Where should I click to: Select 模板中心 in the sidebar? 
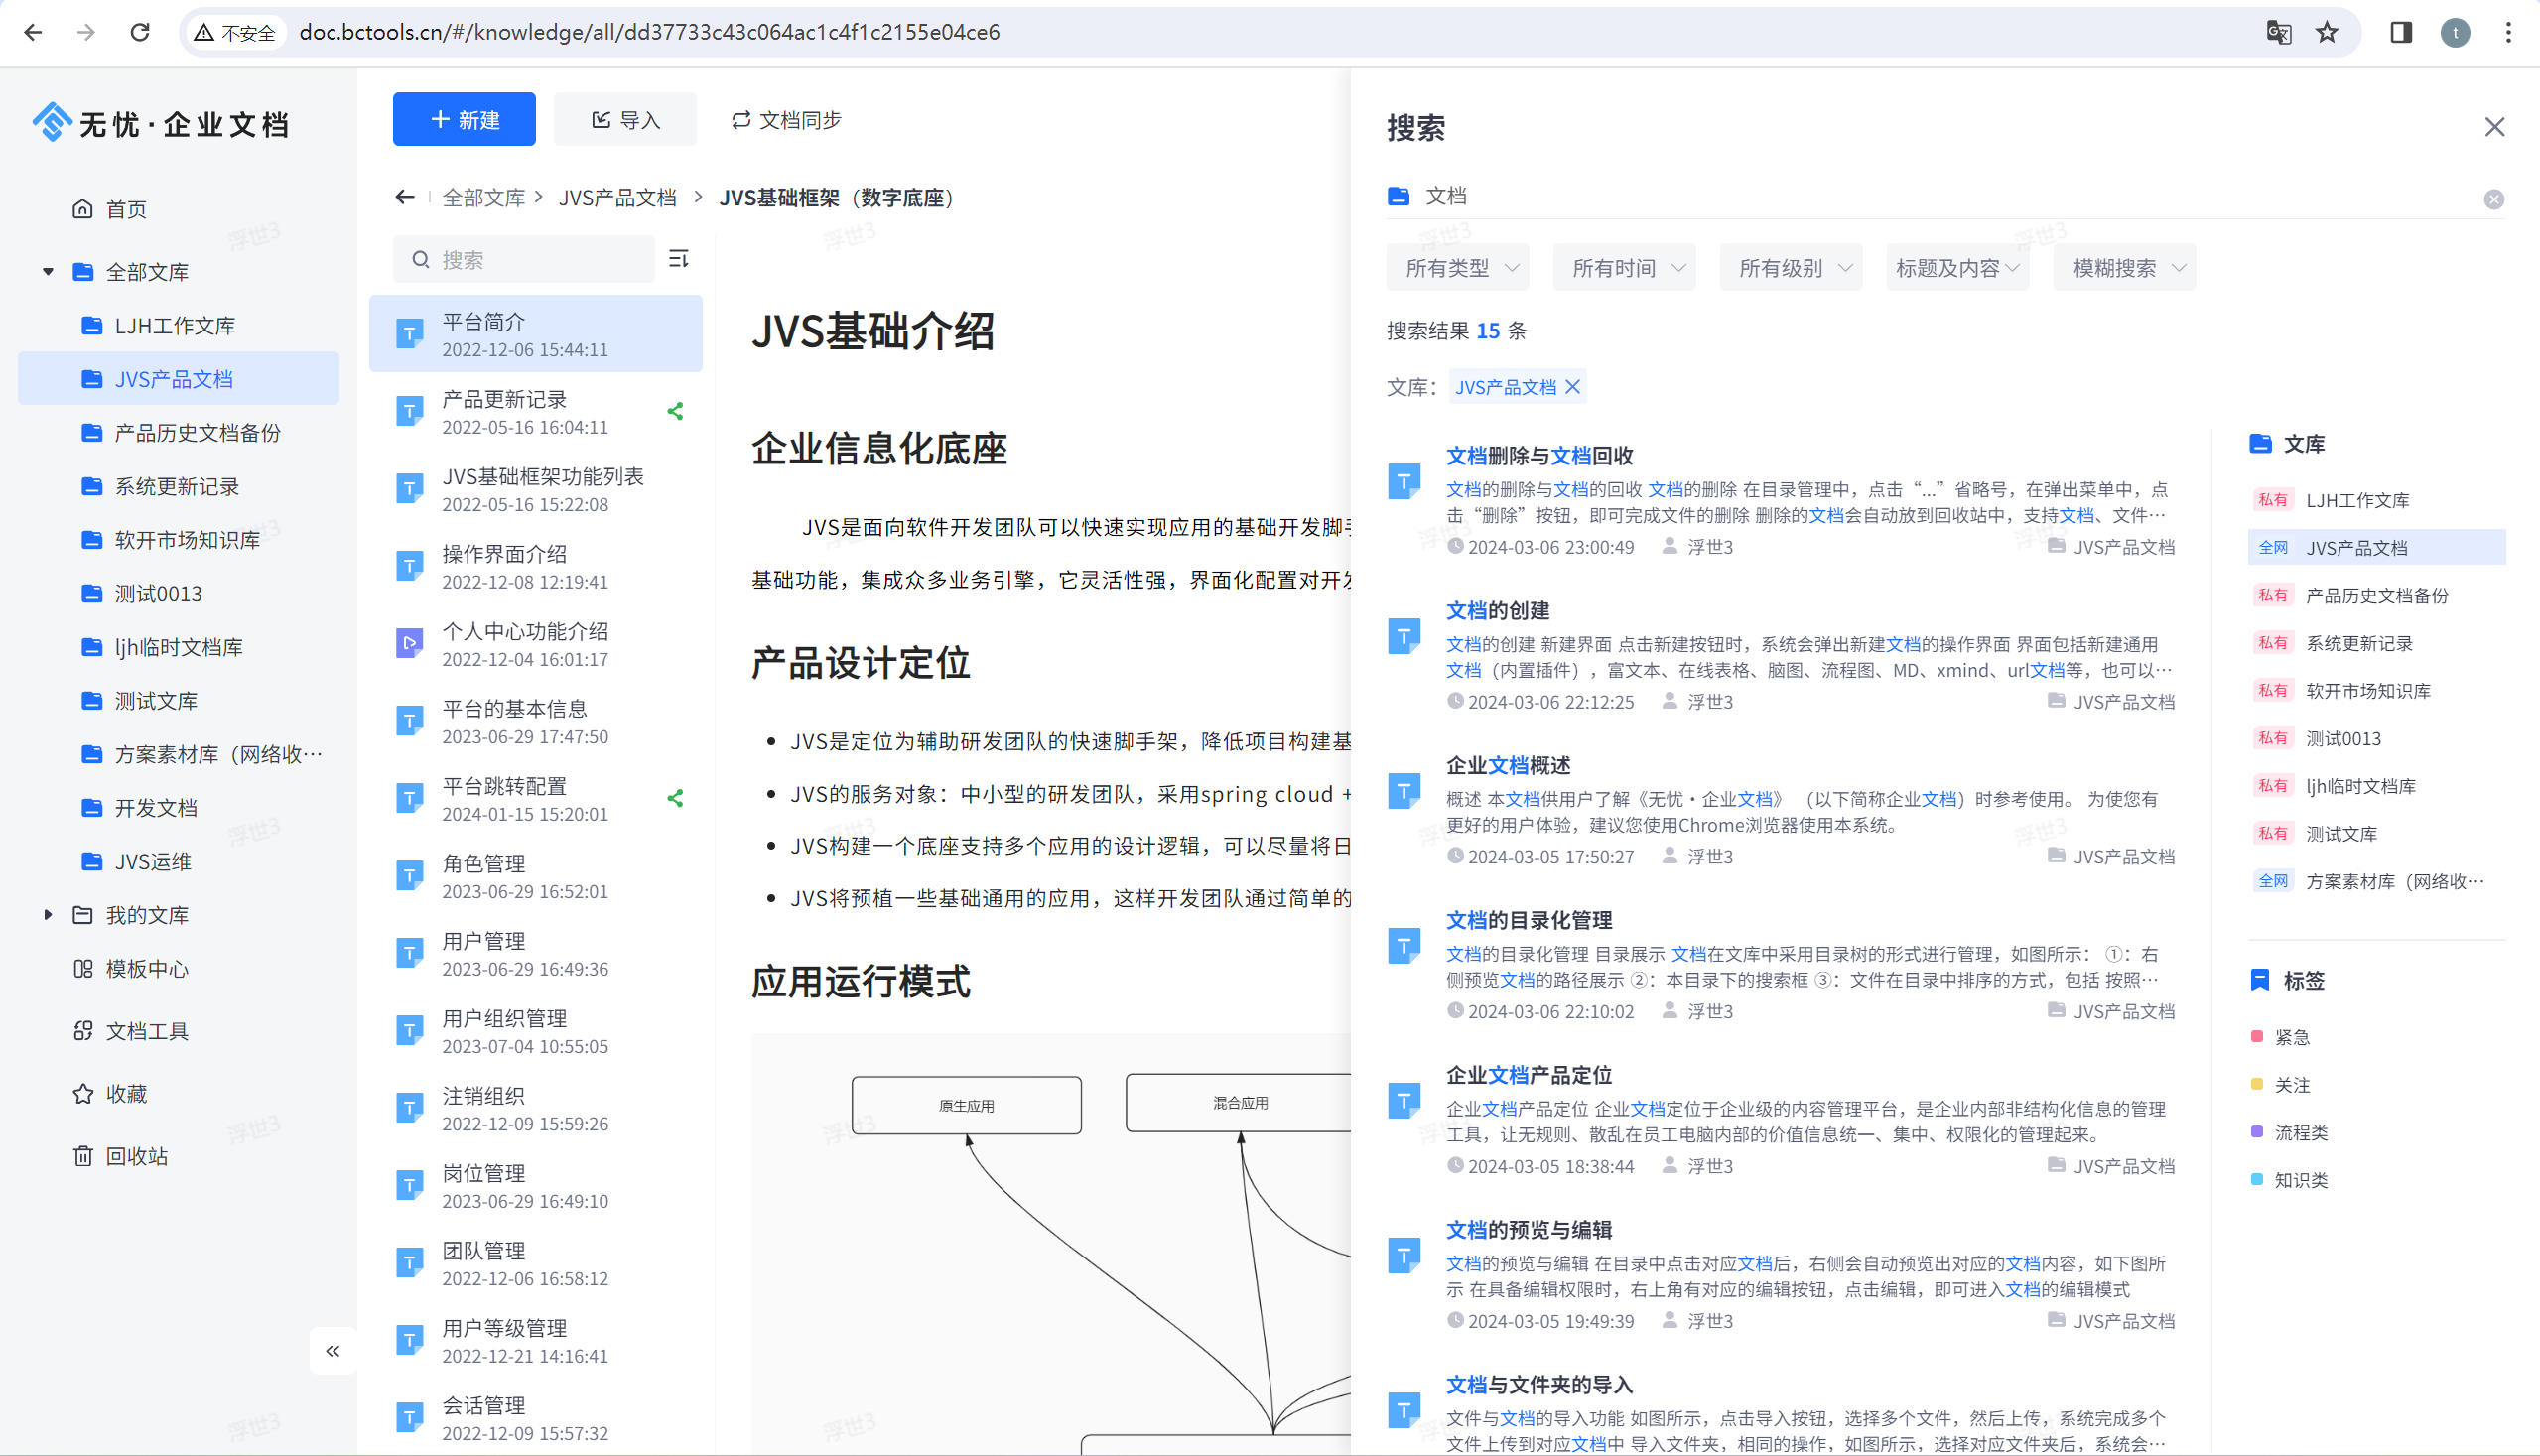point(146,968)
